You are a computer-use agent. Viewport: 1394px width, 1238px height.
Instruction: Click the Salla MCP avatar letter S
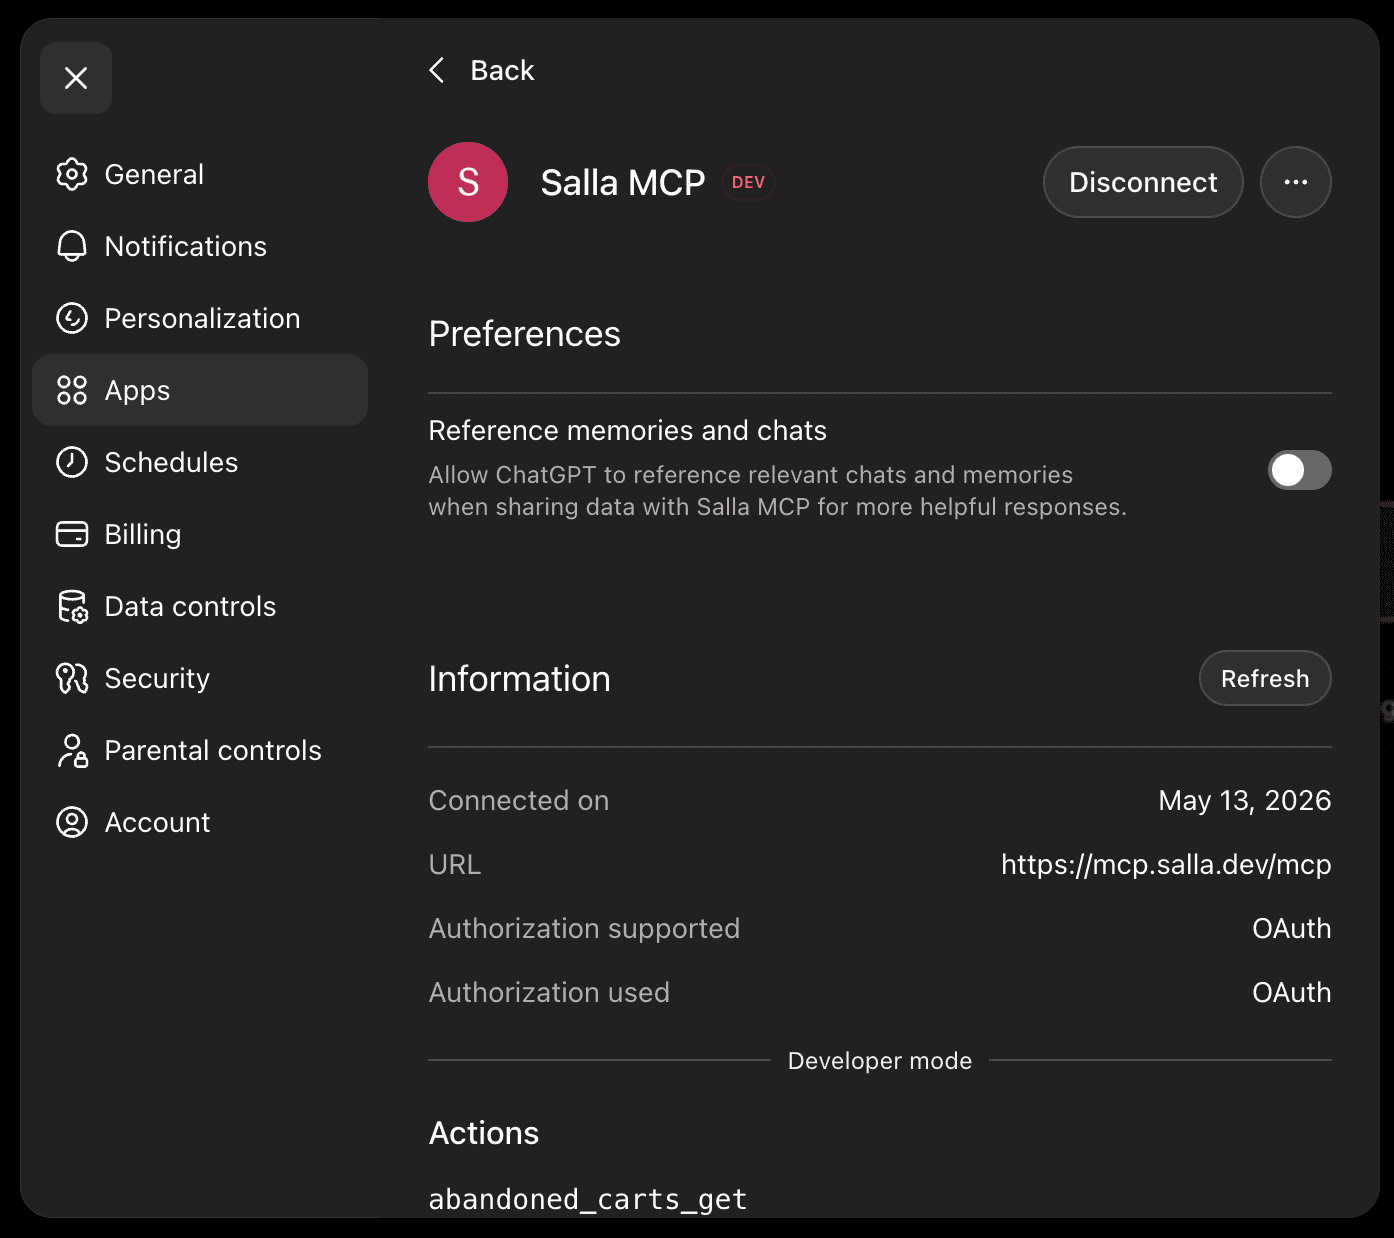[468, 182]
